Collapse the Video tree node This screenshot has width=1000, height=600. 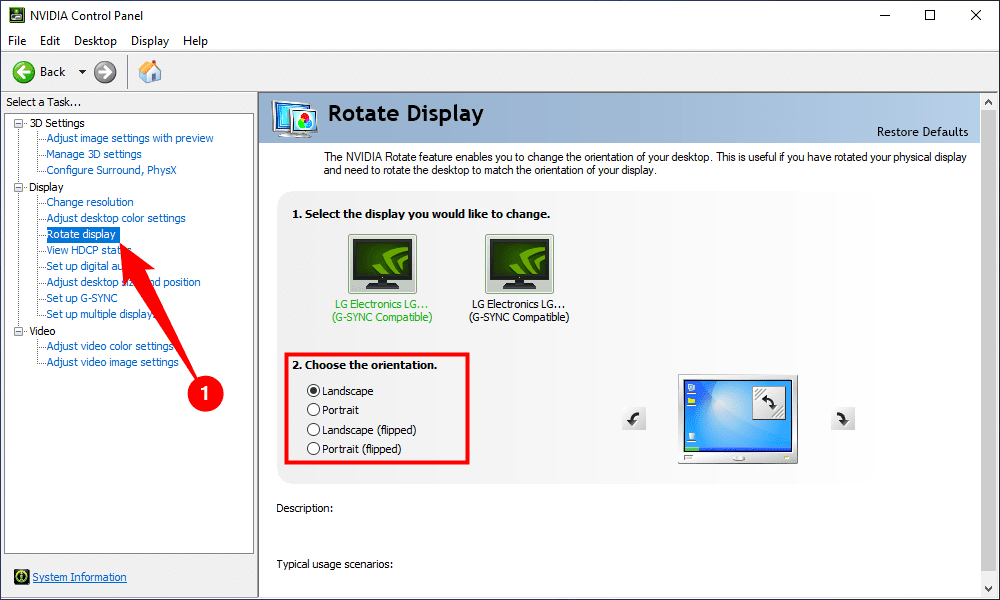[x=18, y=331]
